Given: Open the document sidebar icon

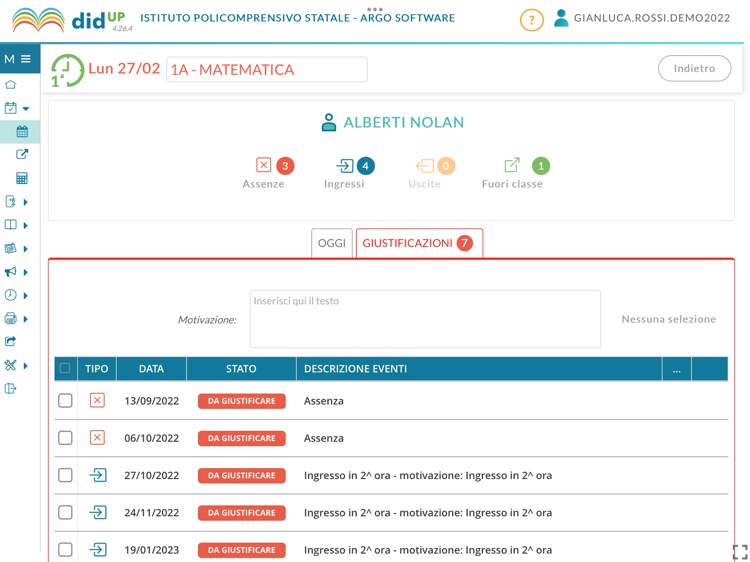Looking at the screenshot, I should (11, 201).
